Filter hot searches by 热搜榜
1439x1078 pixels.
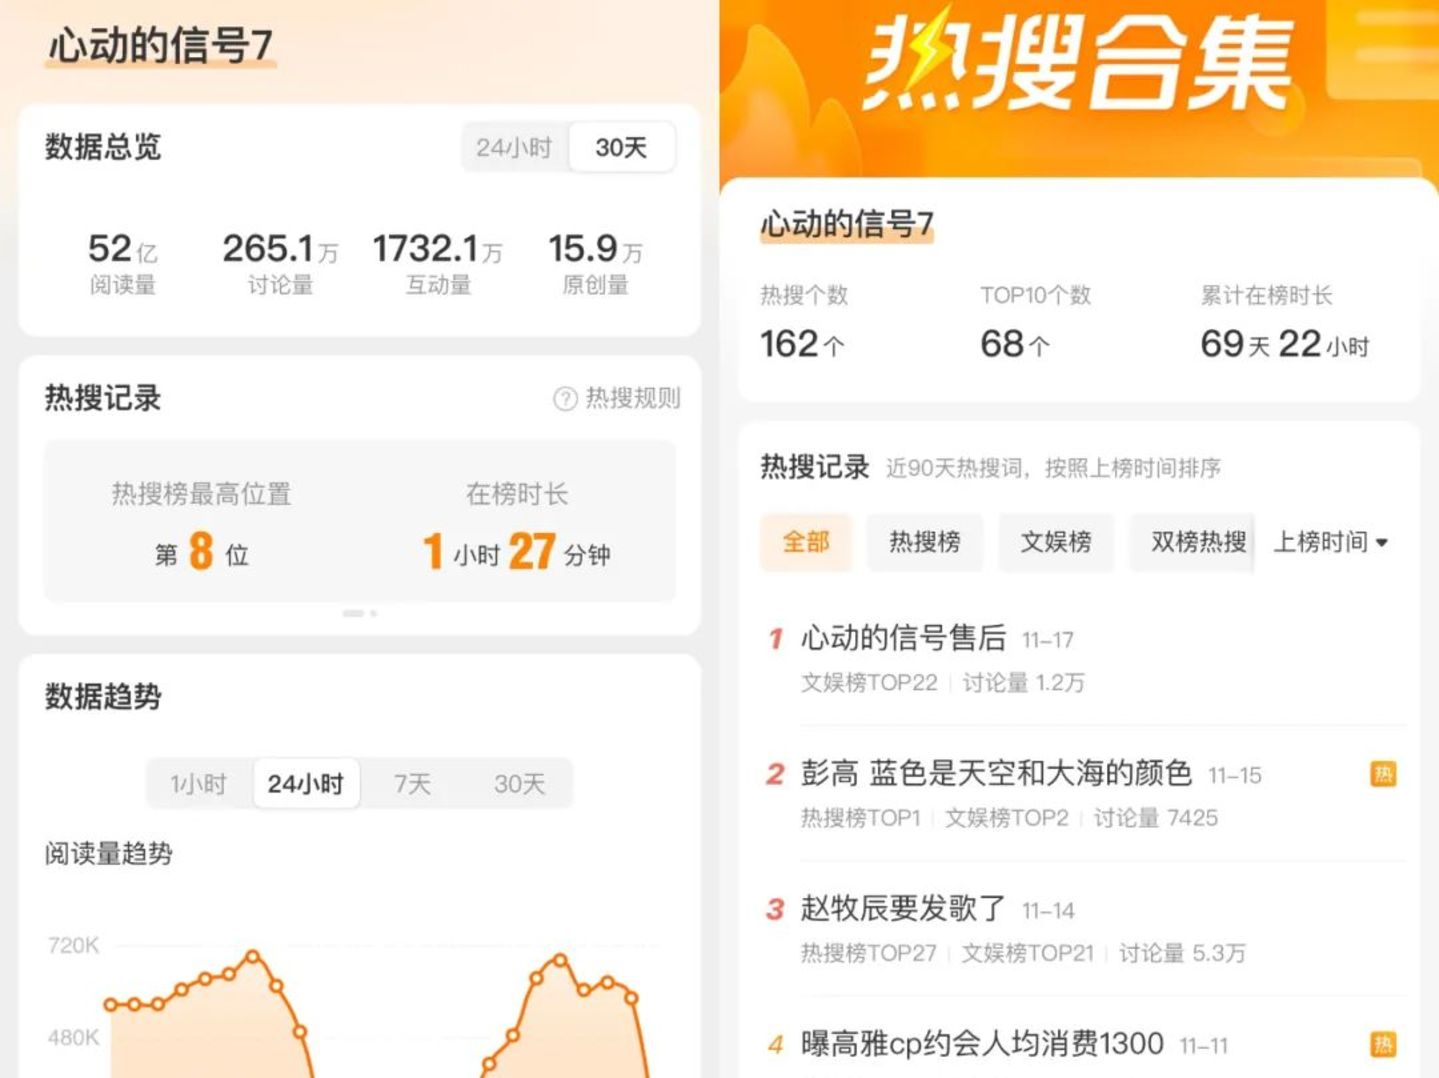point(924,542)
